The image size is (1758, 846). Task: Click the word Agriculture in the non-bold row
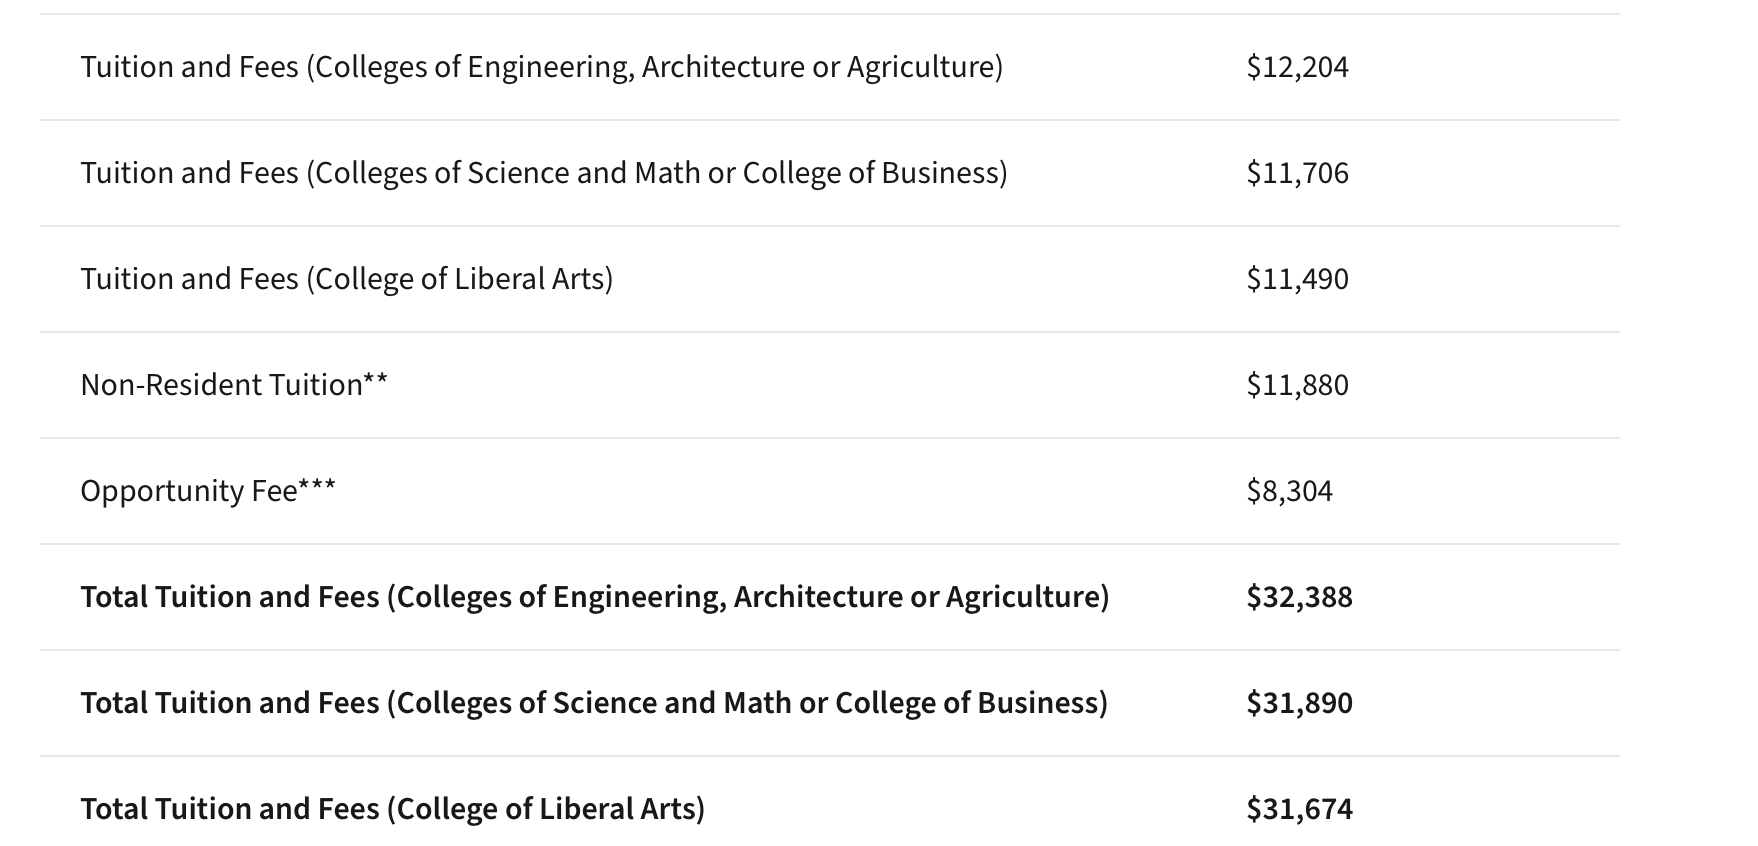tap(920, 67)
